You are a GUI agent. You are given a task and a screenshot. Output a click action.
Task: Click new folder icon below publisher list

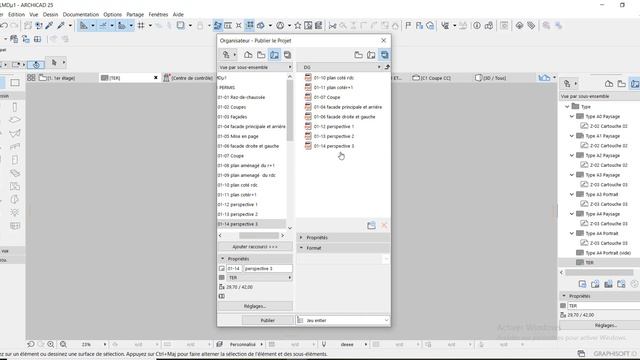click(371, 225)
